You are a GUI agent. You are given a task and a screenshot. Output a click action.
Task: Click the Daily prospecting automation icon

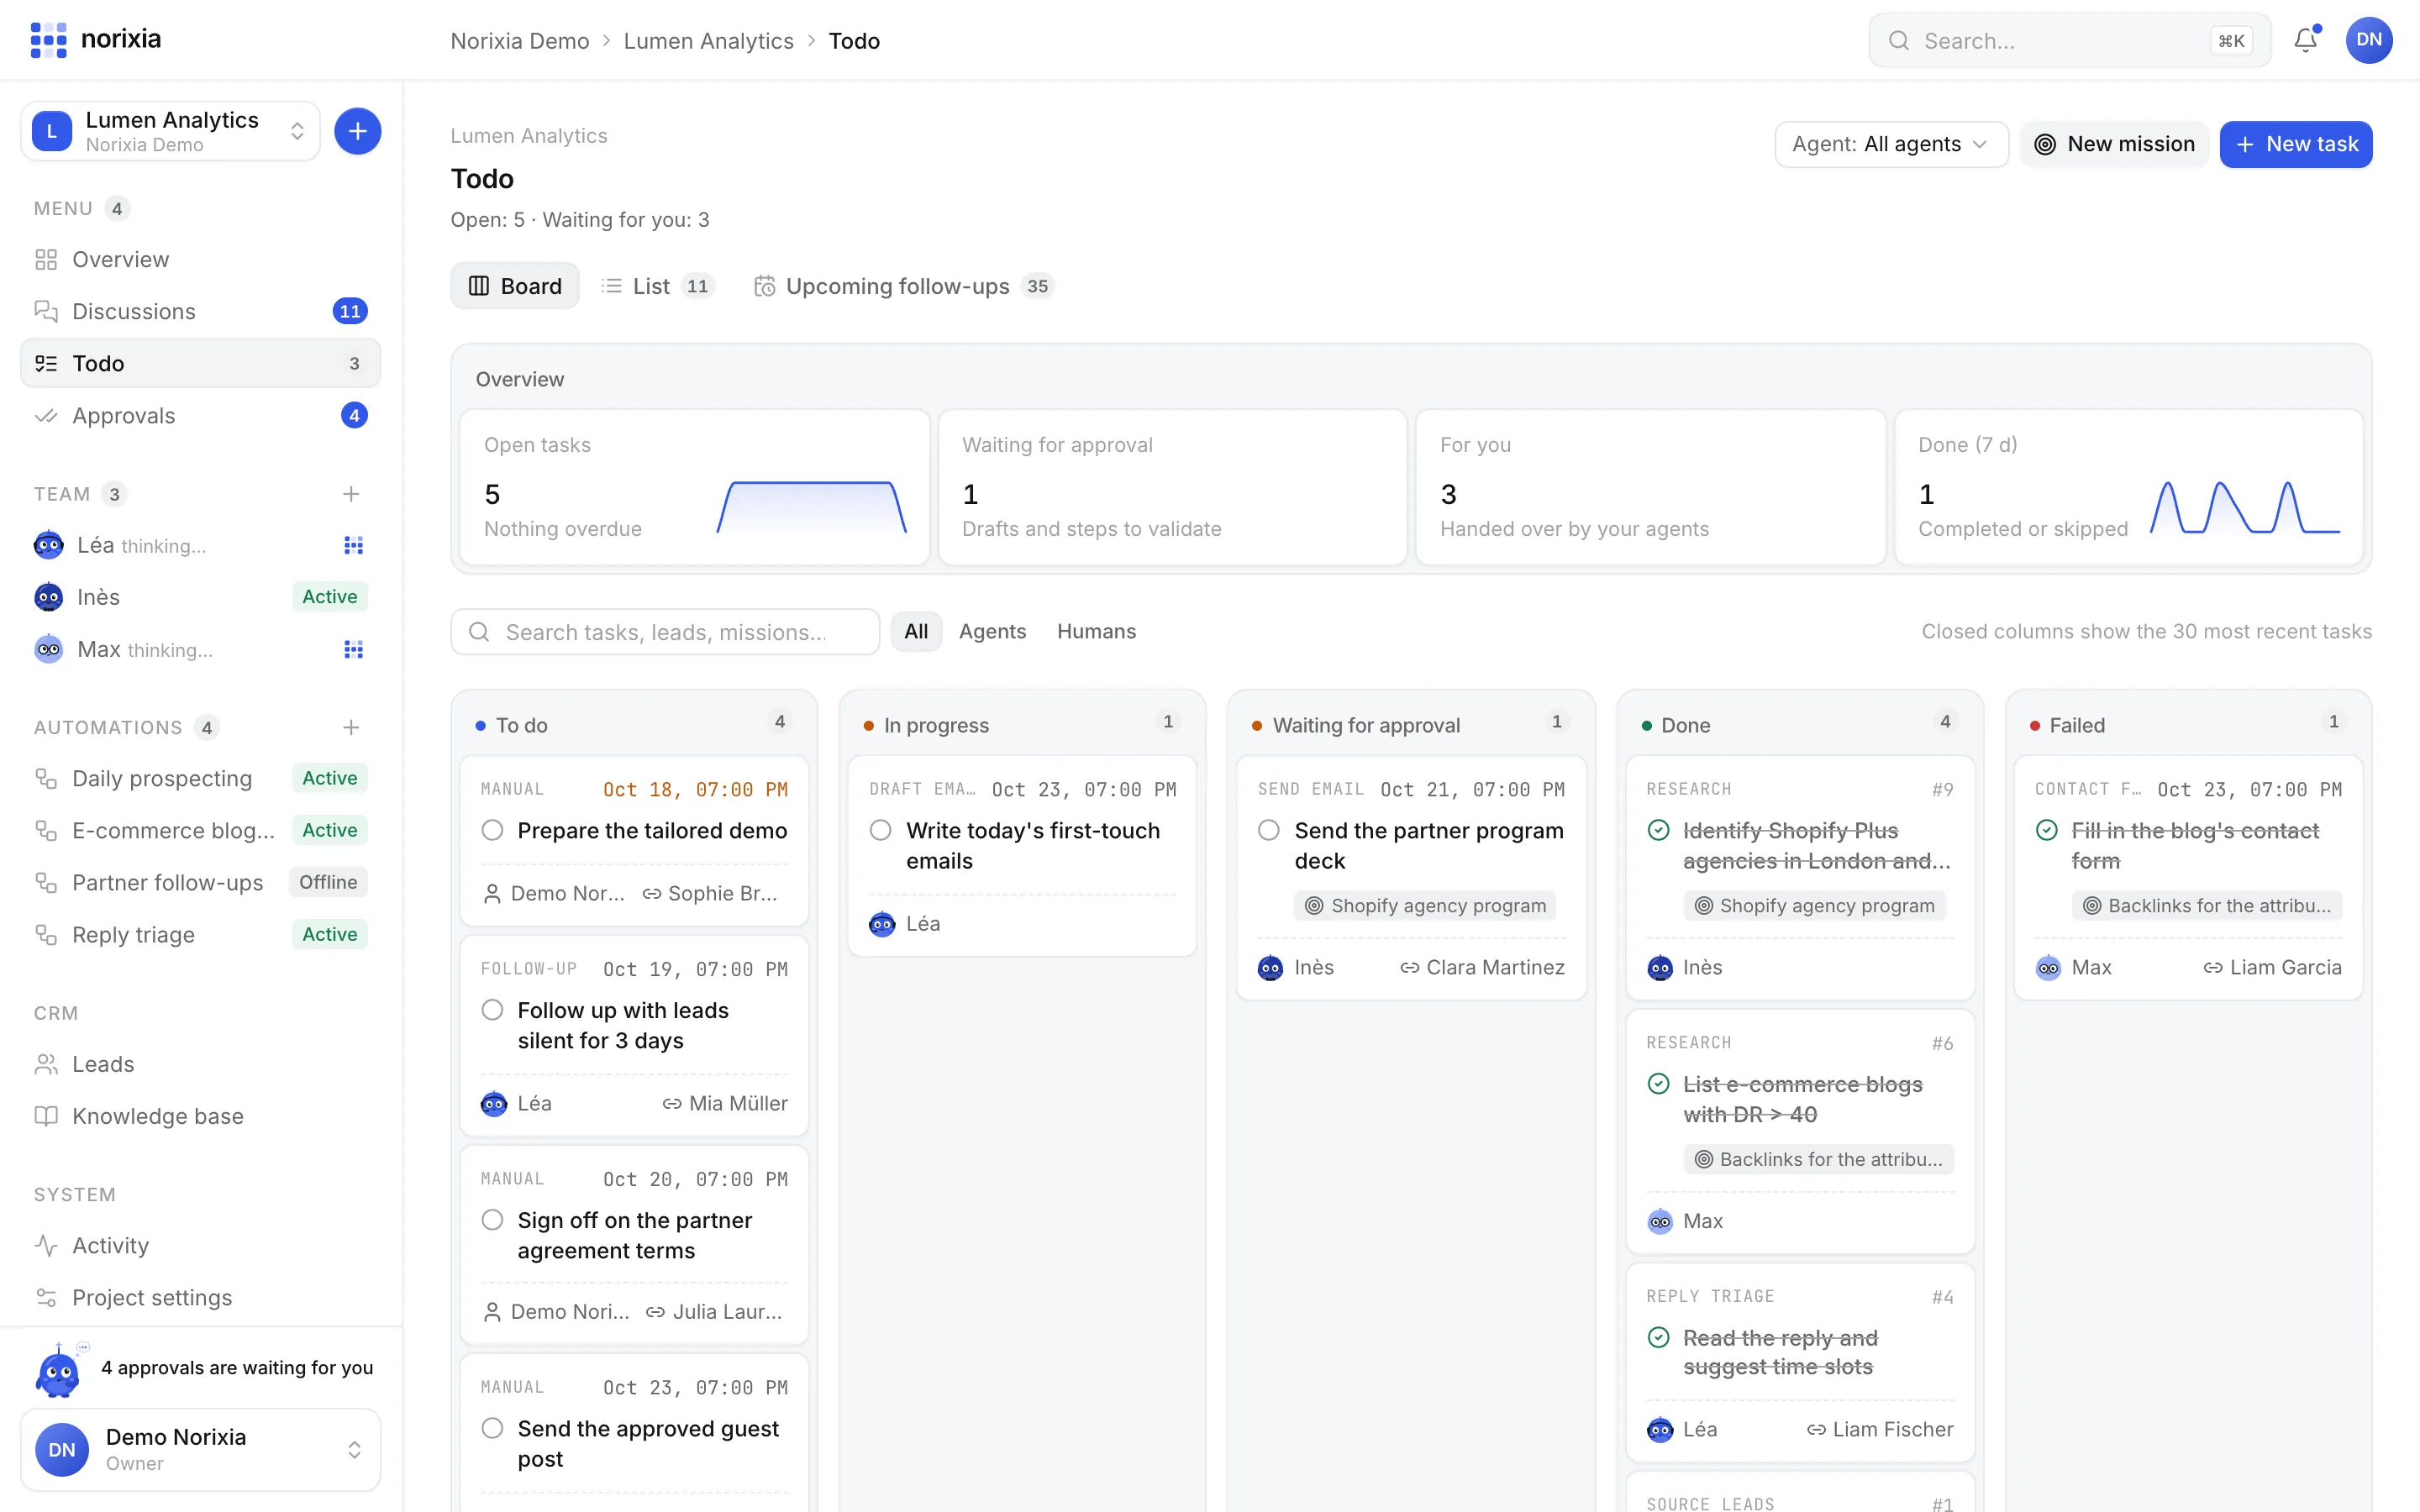tap(46, 778)
